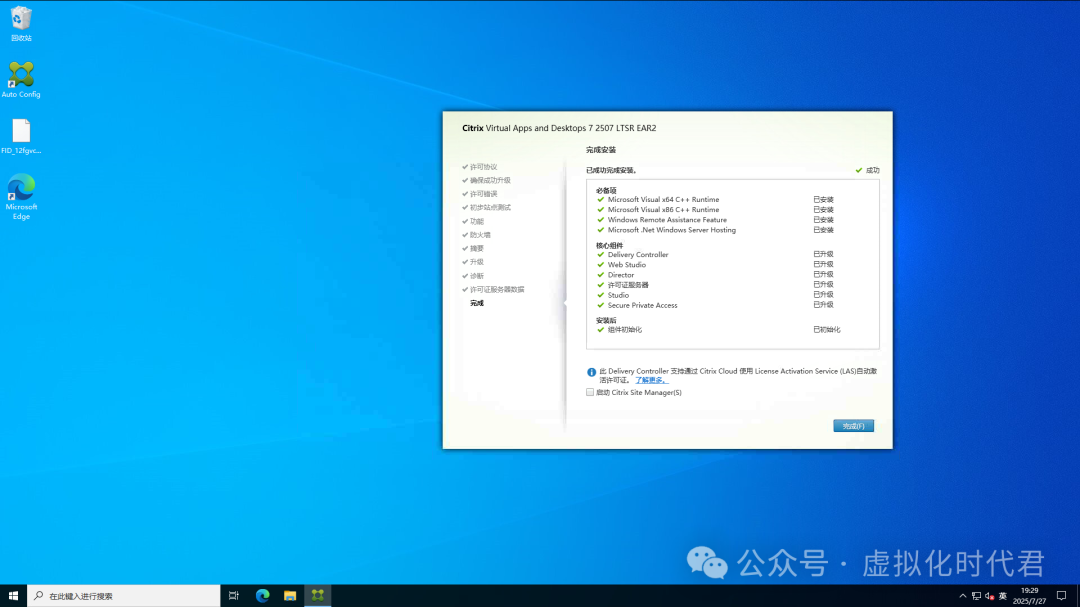Open the Windows Start menu
Viewport: 1080px width, 607px height.
pyautogui.click(x=13, y=596)
